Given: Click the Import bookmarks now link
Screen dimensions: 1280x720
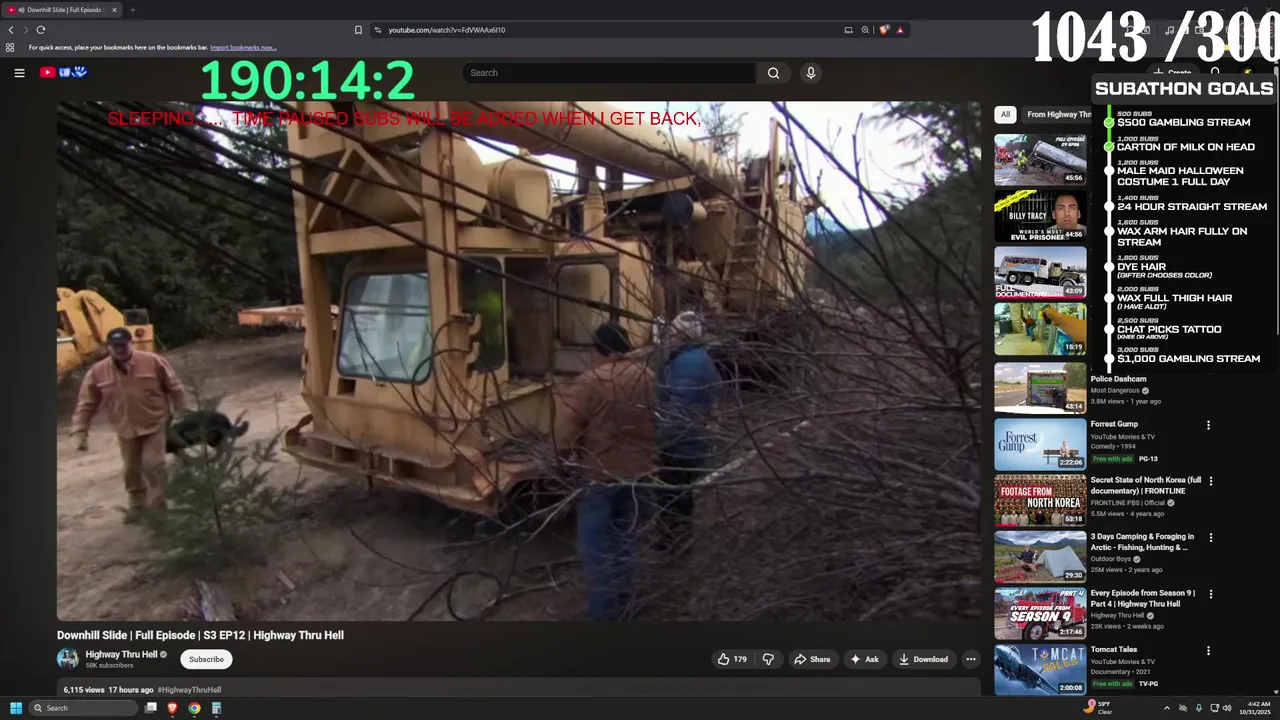Looking at the screenshot, I should click(x=243, y=47).
